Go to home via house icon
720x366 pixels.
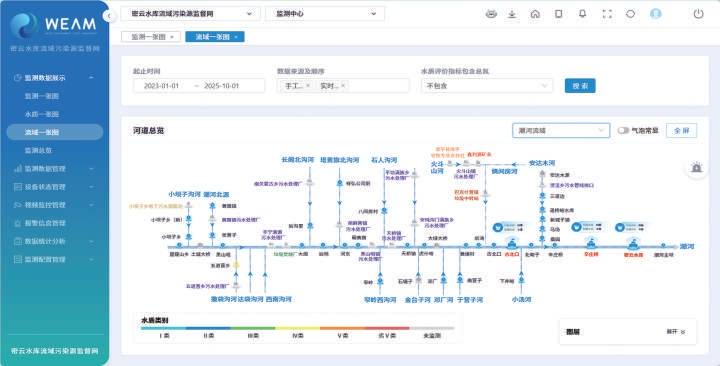click(535, 14)
